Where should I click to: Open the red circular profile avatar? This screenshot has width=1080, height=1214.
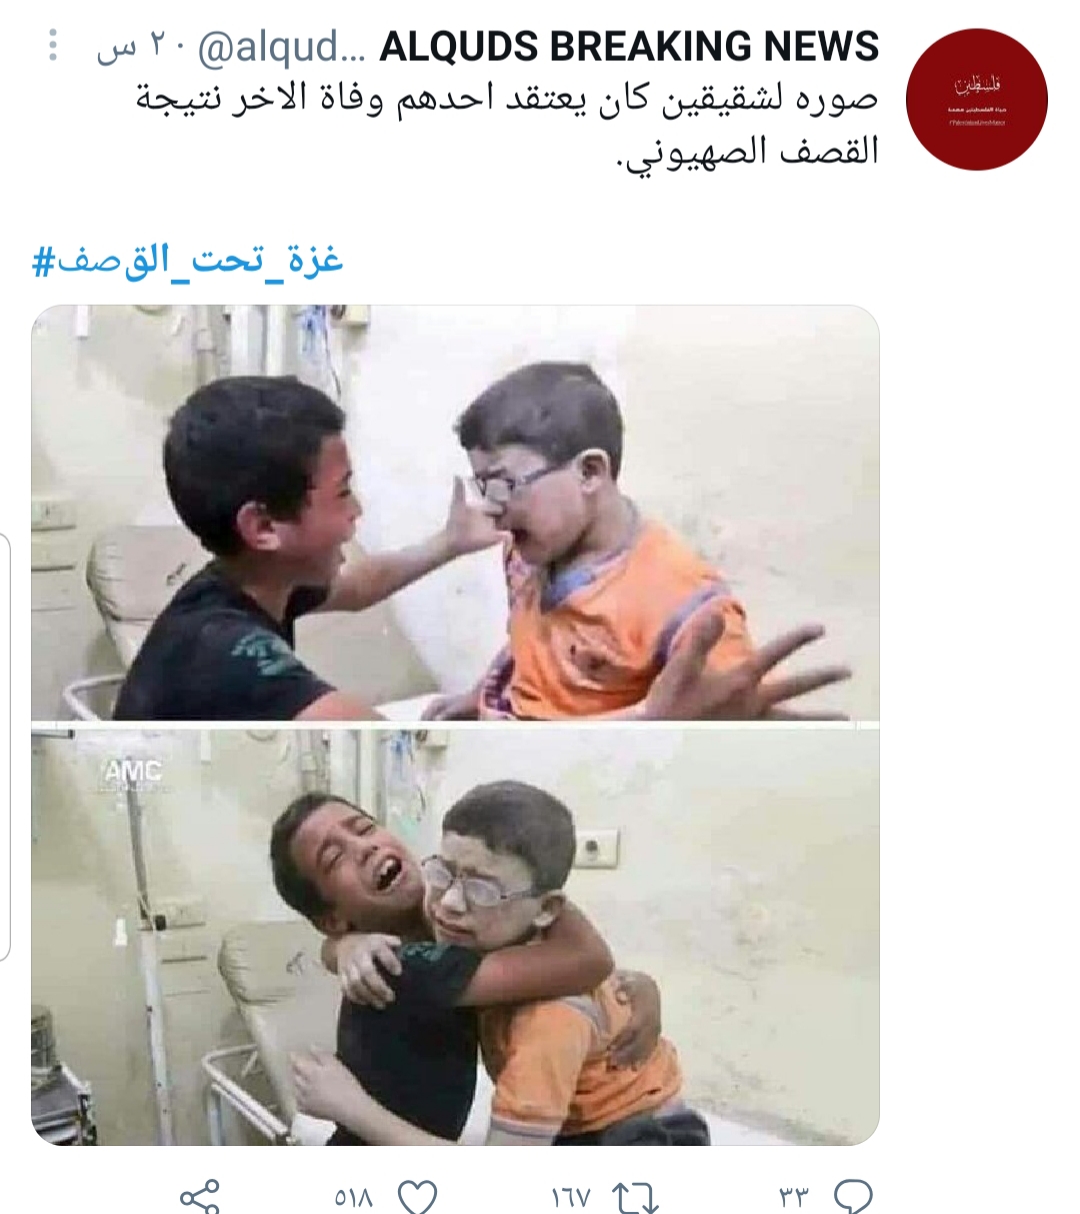(x=976, y=99)
